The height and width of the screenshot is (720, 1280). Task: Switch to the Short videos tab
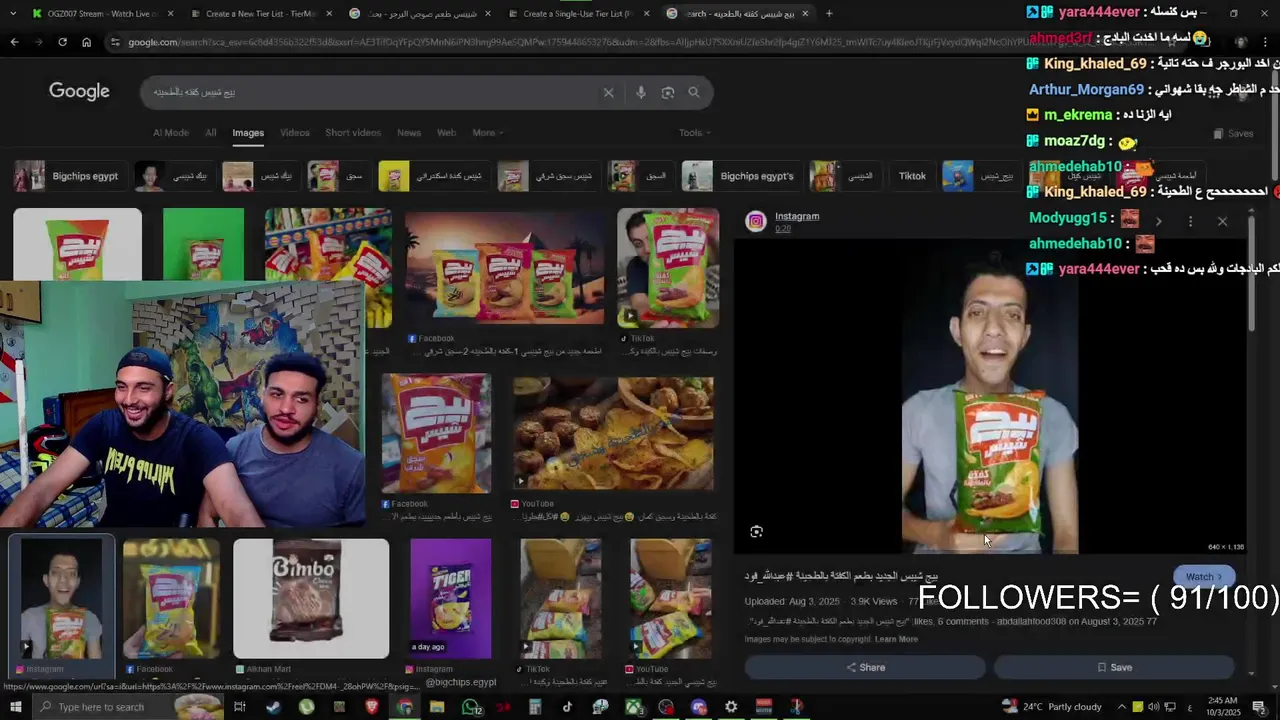point(353,133)
